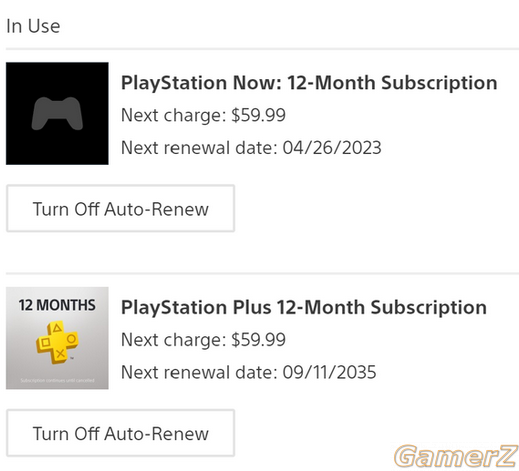Click the cross symbol on the Plus logo
519x471 pixels.
coord(60,354)
